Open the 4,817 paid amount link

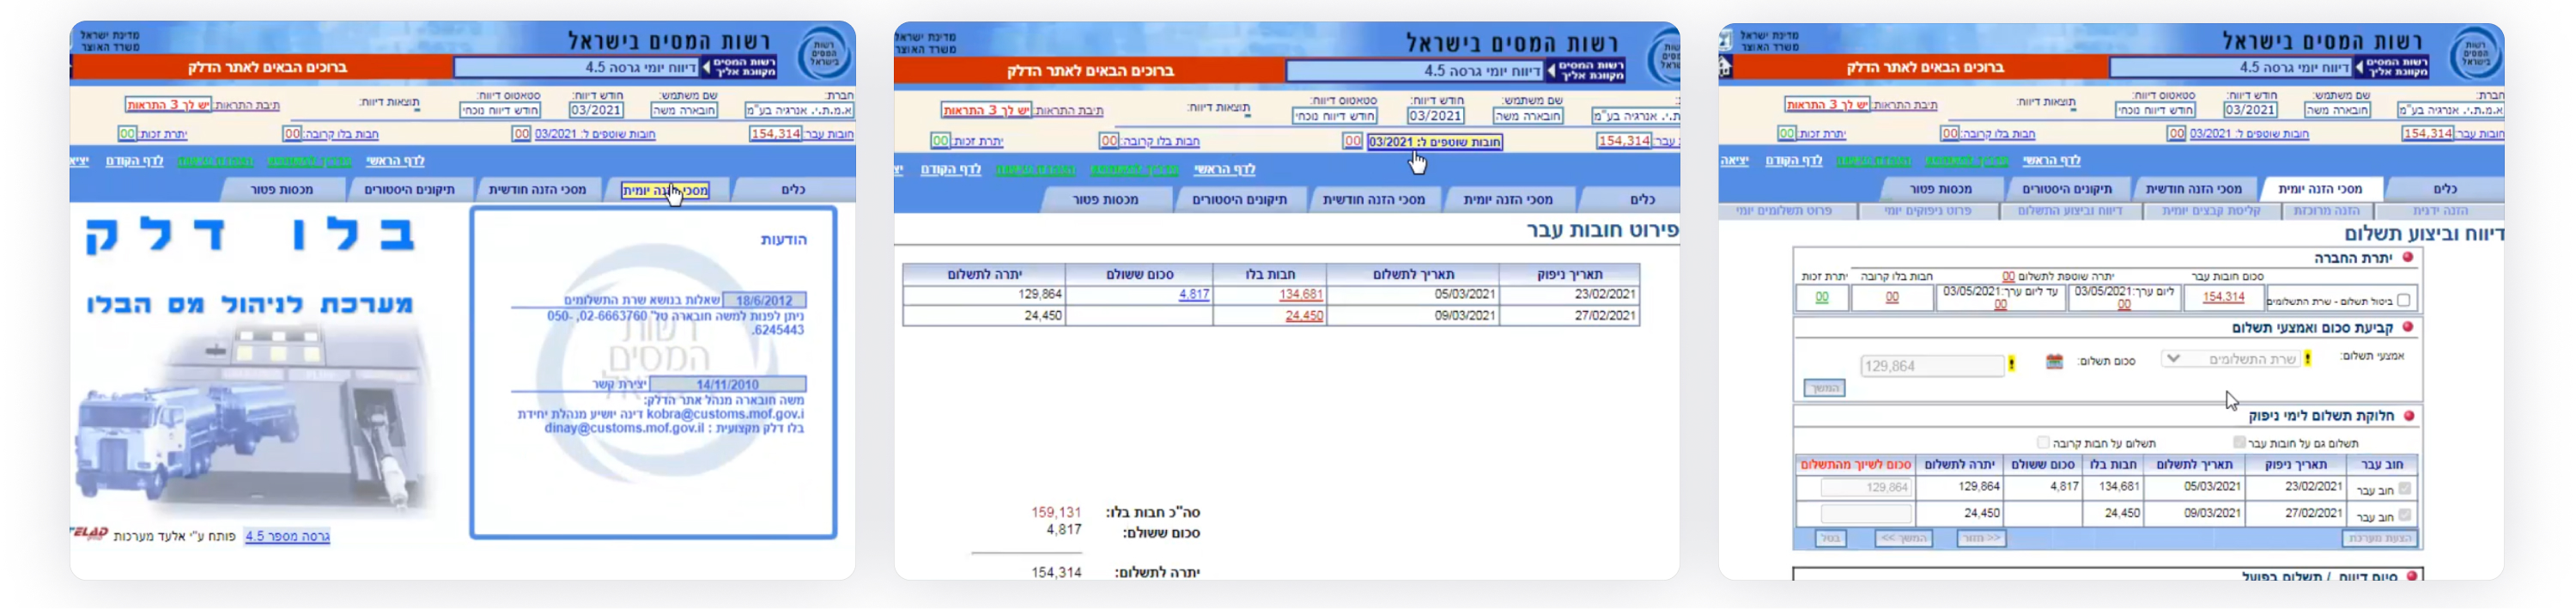coord(1193,294)
